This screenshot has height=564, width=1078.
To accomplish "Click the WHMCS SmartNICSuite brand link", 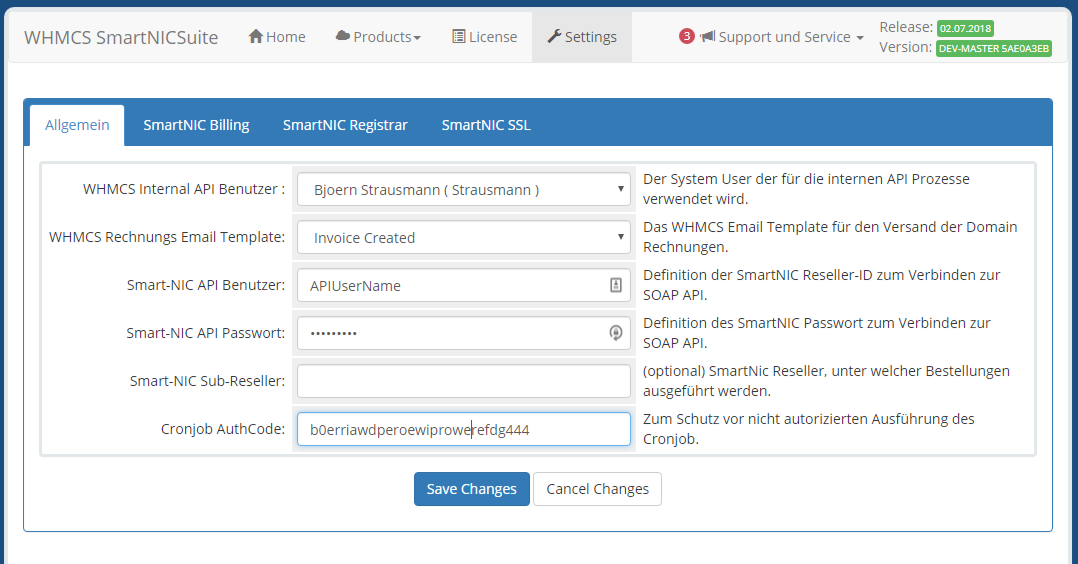I will [x=121, y=37].
